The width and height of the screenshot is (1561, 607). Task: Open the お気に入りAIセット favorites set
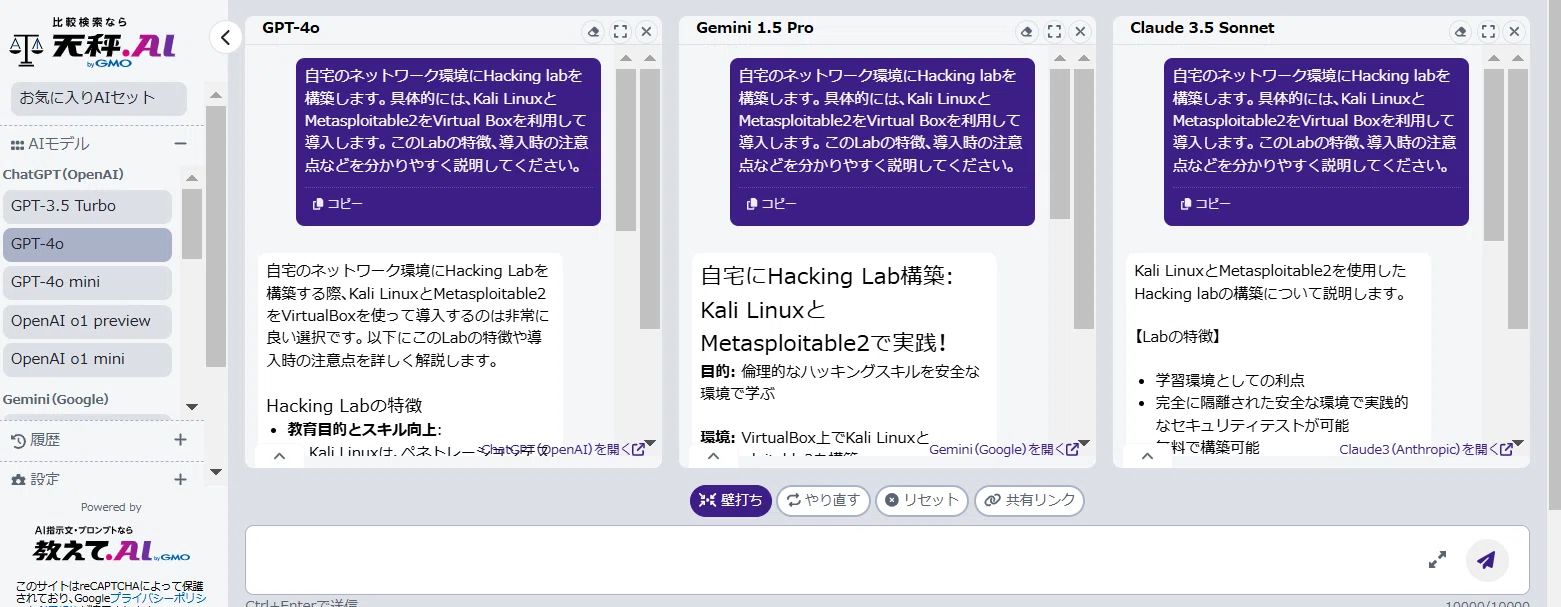98,98
